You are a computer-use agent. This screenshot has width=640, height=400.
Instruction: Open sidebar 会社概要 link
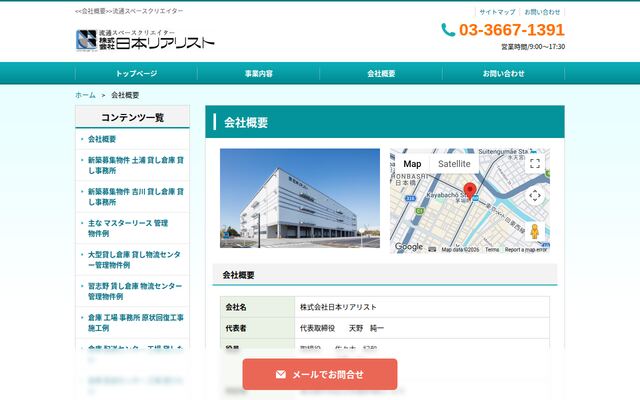tap(102, 139)
